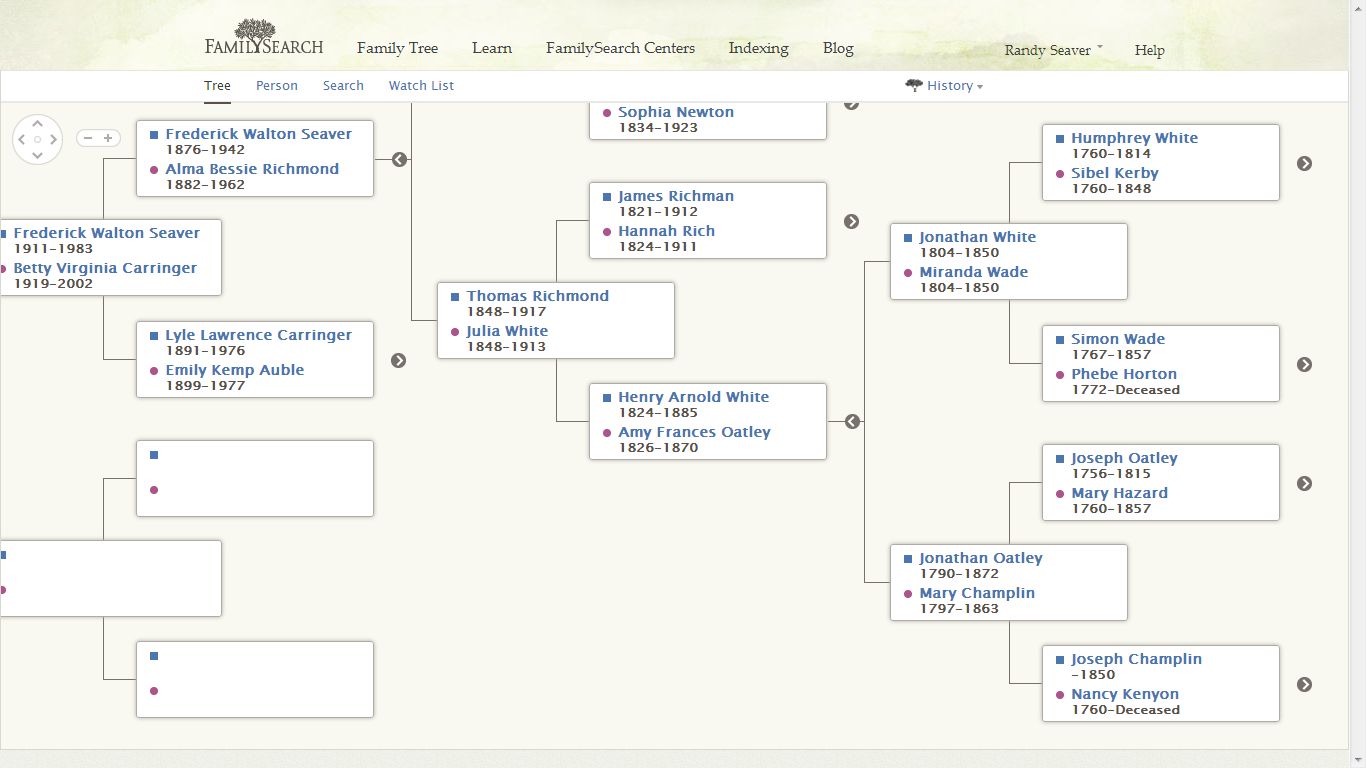The width and height of the screenshot is (1366, 768).
Task: Expand ancestors of Simon Wade and Phebe Horton
Action: tap(1304, 364)
